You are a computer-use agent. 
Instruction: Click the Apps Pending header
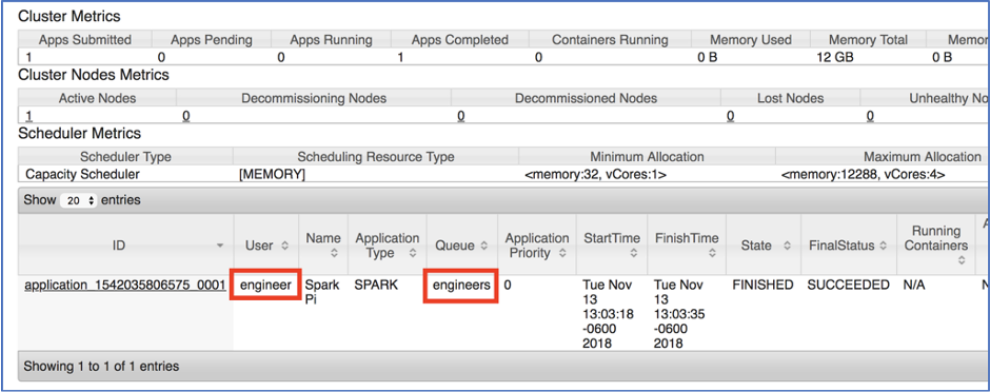pos(211,40)
